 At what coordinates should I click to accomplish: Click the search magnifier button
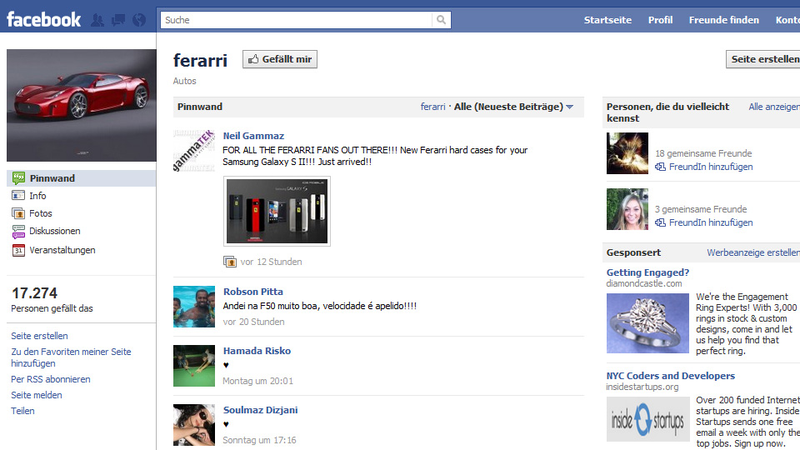click(441, 20)
